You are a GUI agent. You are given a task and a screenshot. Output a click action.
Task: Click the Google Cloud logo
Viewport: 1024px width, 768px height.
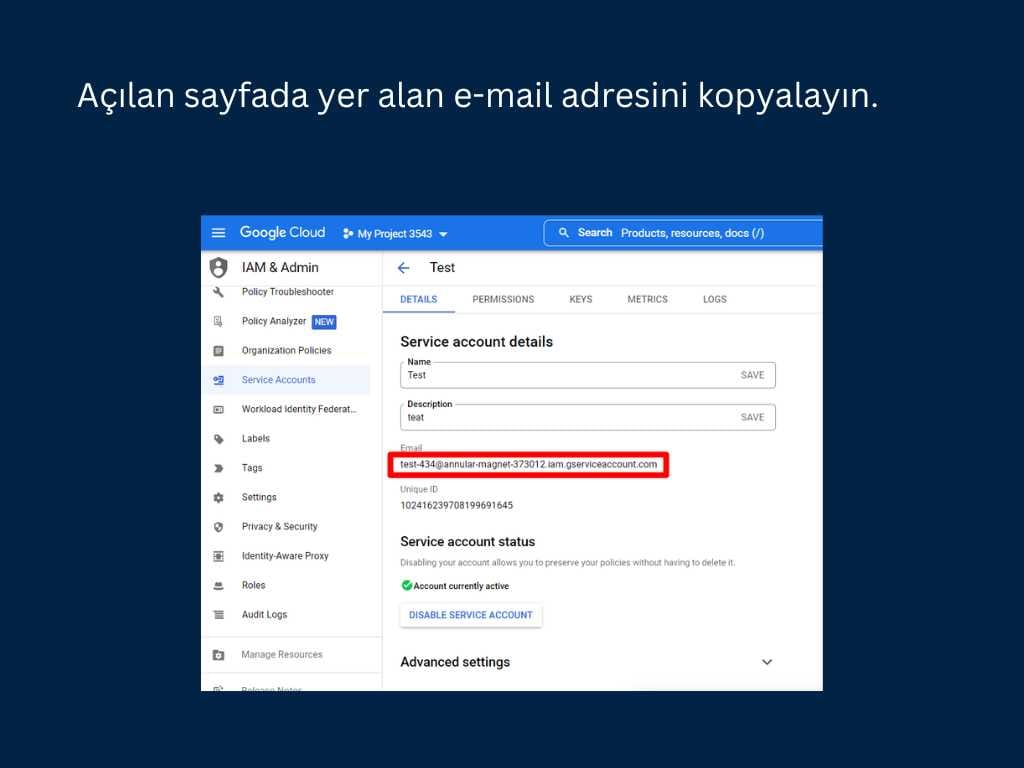282,232
